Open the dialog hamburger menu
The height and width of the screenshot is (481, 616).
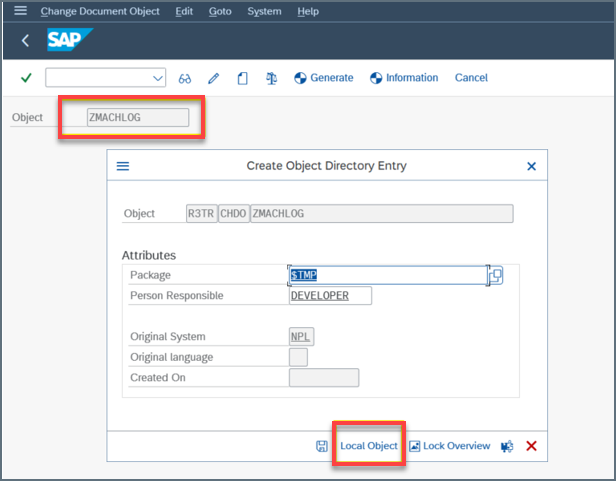coord(123,166)
